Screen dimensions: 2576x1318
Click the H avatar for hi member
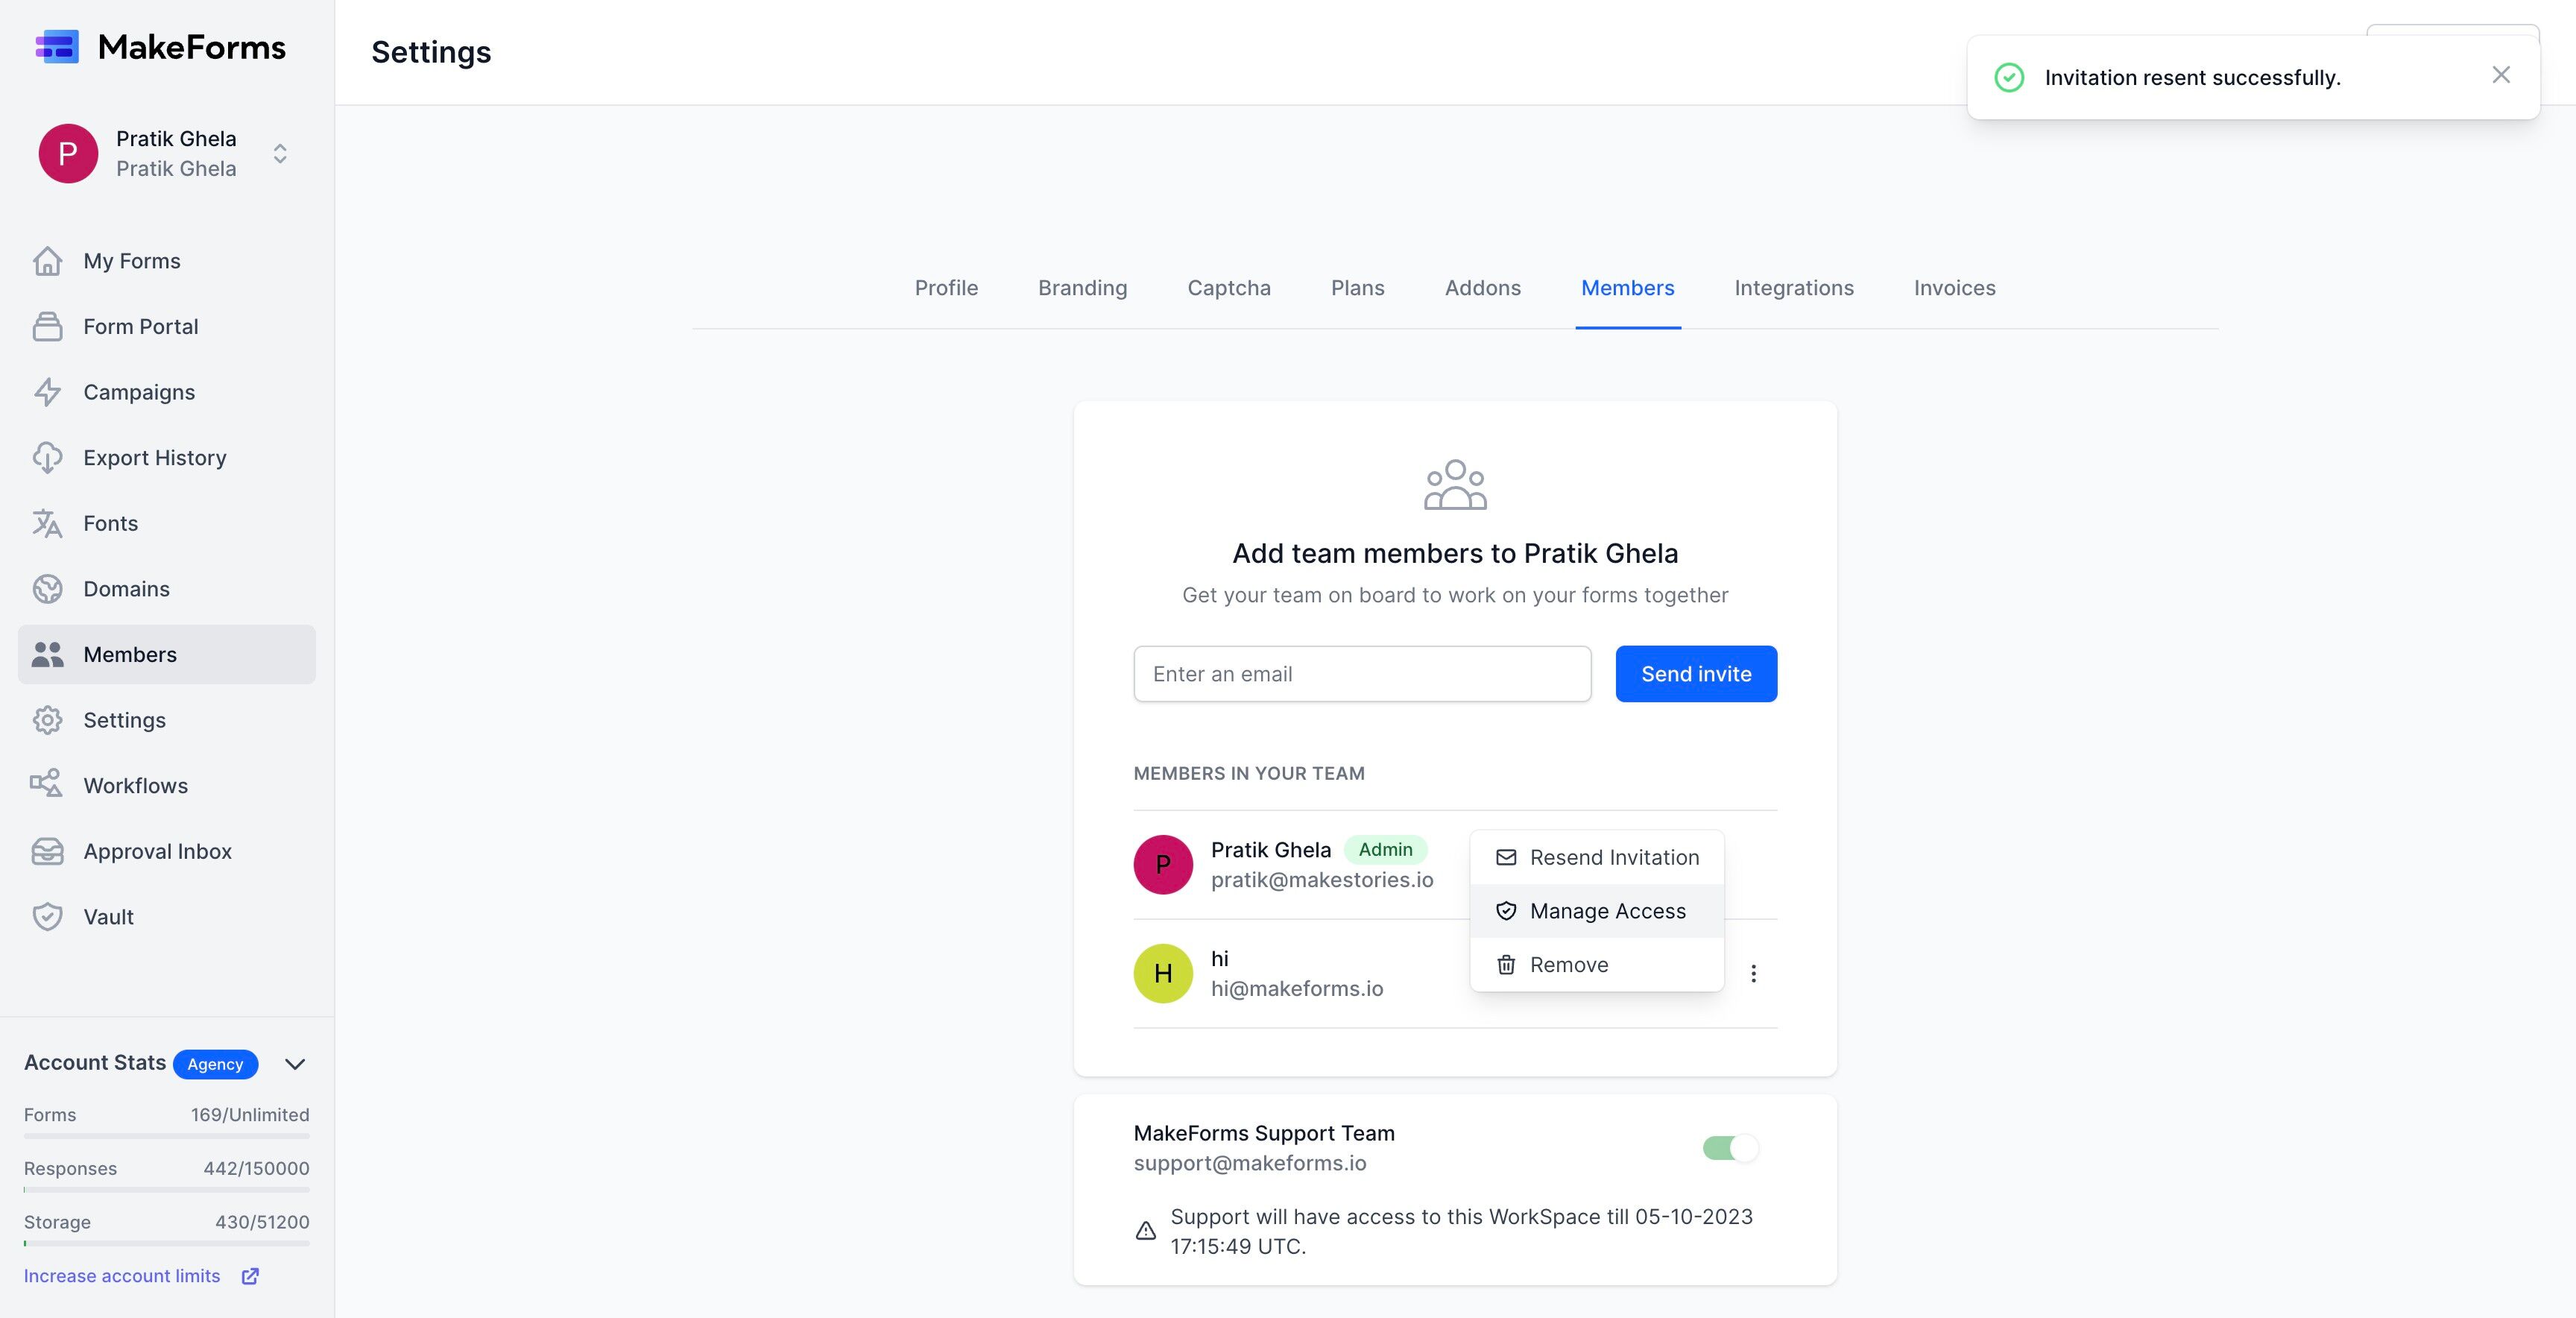(x=1163, y=973)
